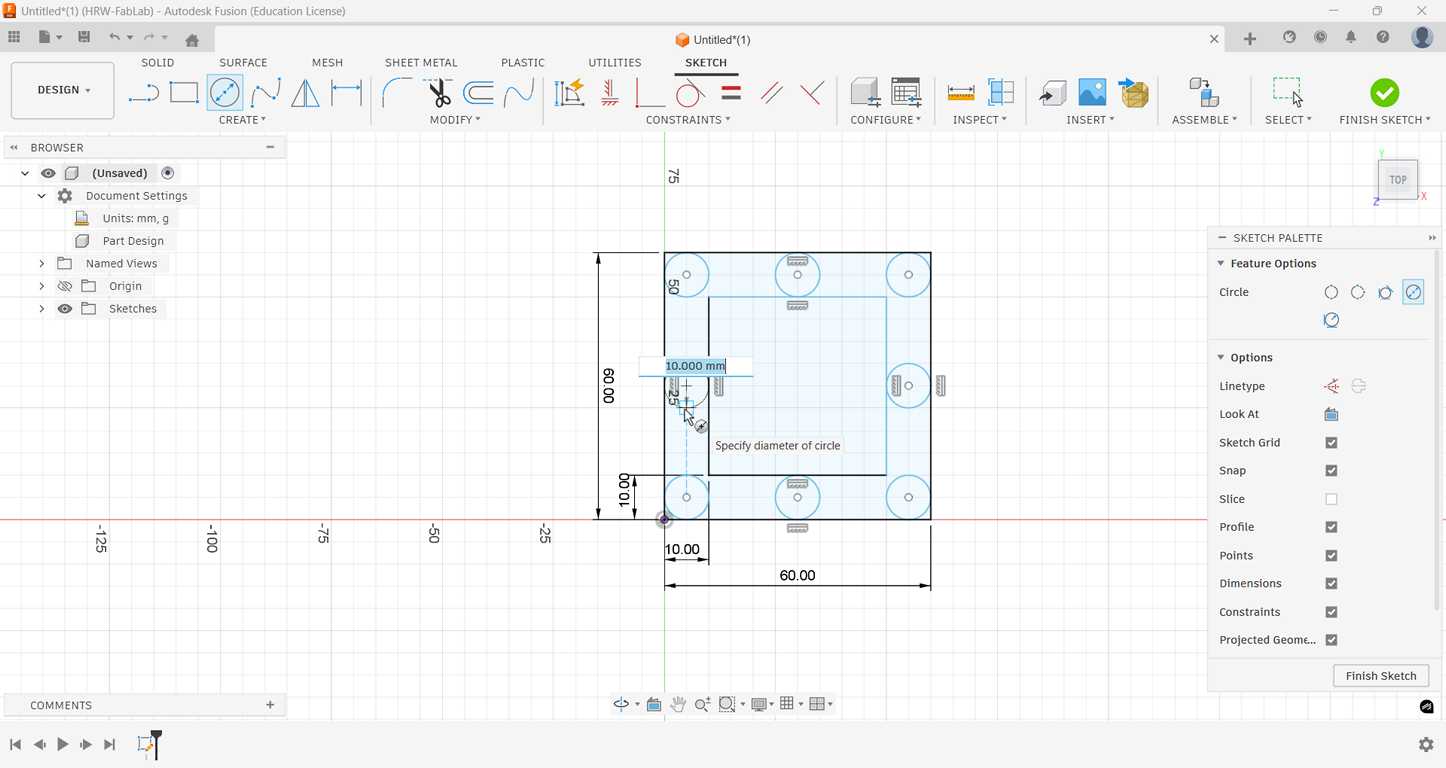Activate the 2-point Circle tool in toolbar
Screen dimensions: 1446x768
pos(225,93)
